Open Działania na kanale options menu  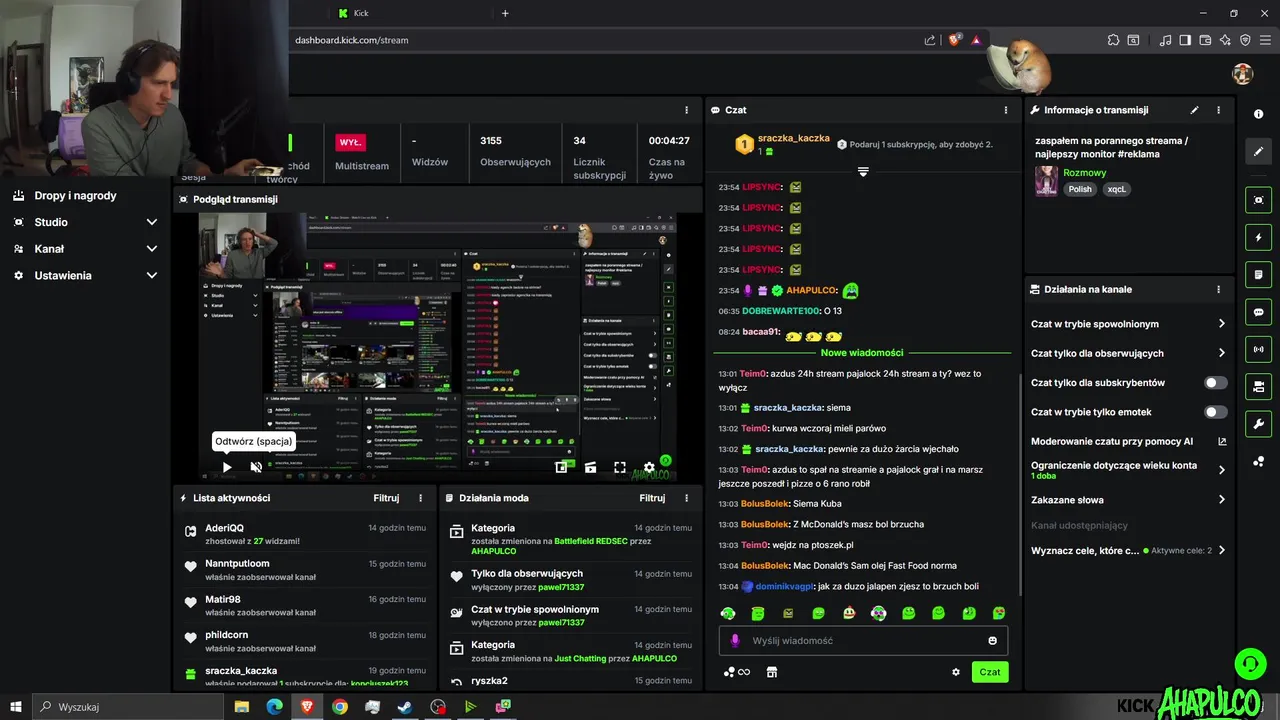(x=1218, y=289)
